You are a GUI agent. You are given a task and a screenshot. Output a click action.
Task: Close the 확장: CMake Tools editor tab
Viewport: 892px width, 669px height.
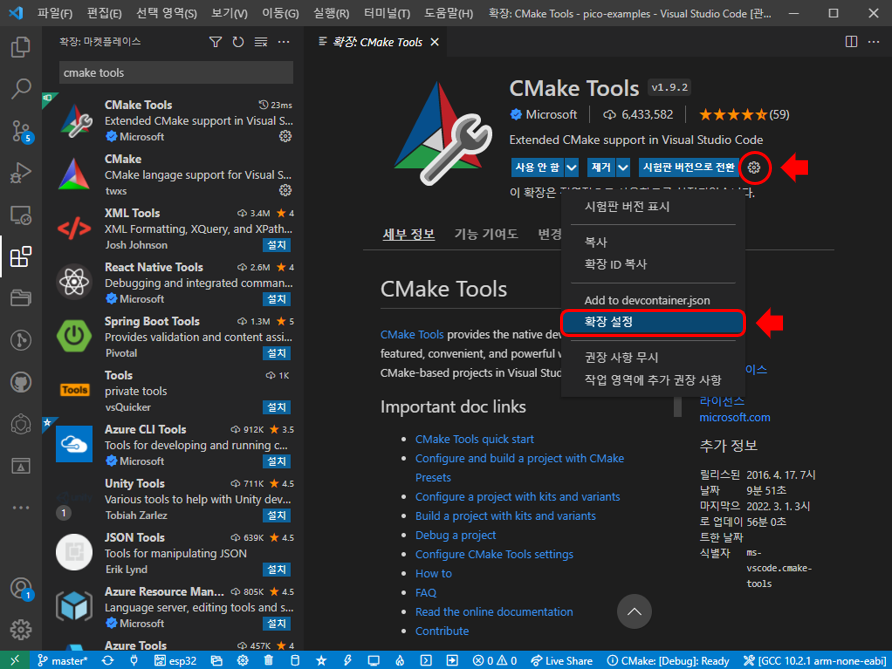click(435, 42)
